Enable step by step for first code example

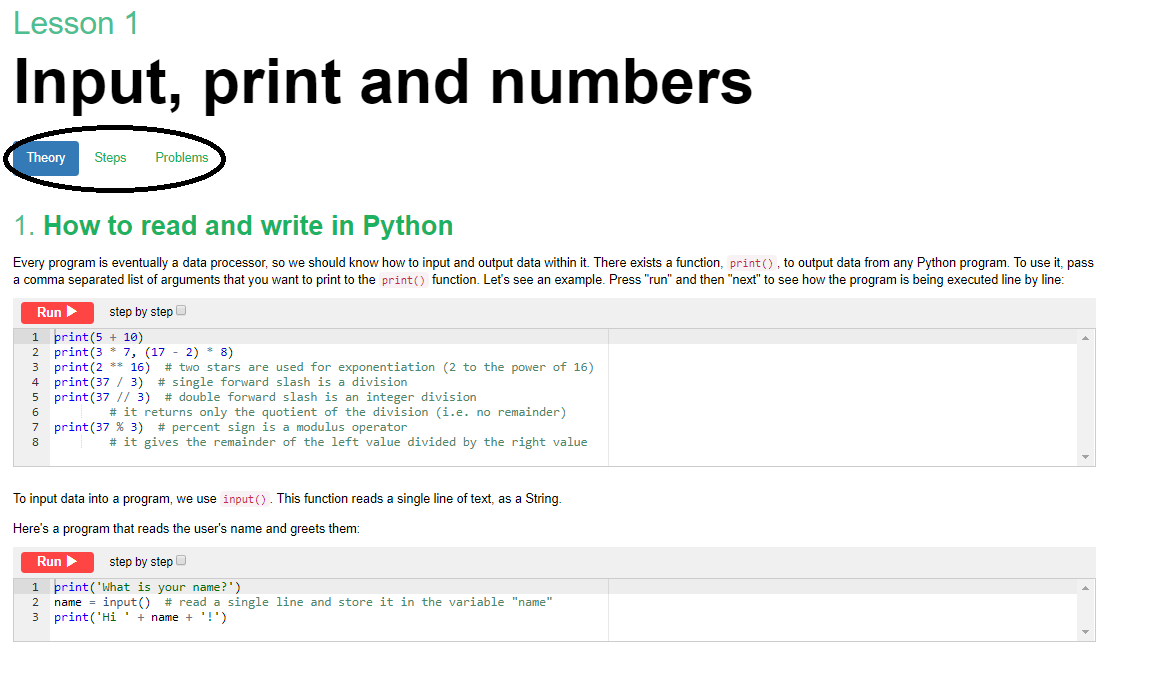pos(181,311)
